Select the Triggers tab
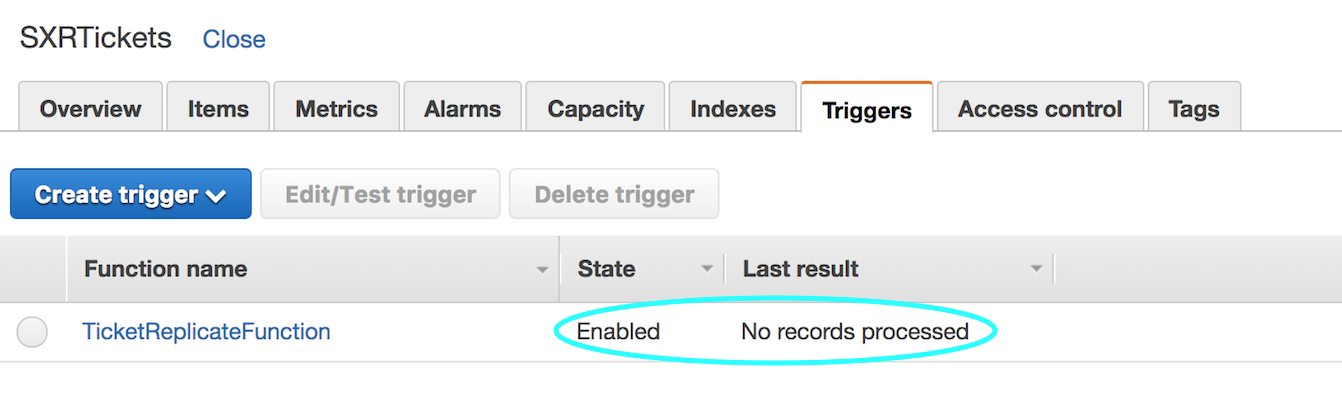1342x407 pixels. (x=867, y=109)
